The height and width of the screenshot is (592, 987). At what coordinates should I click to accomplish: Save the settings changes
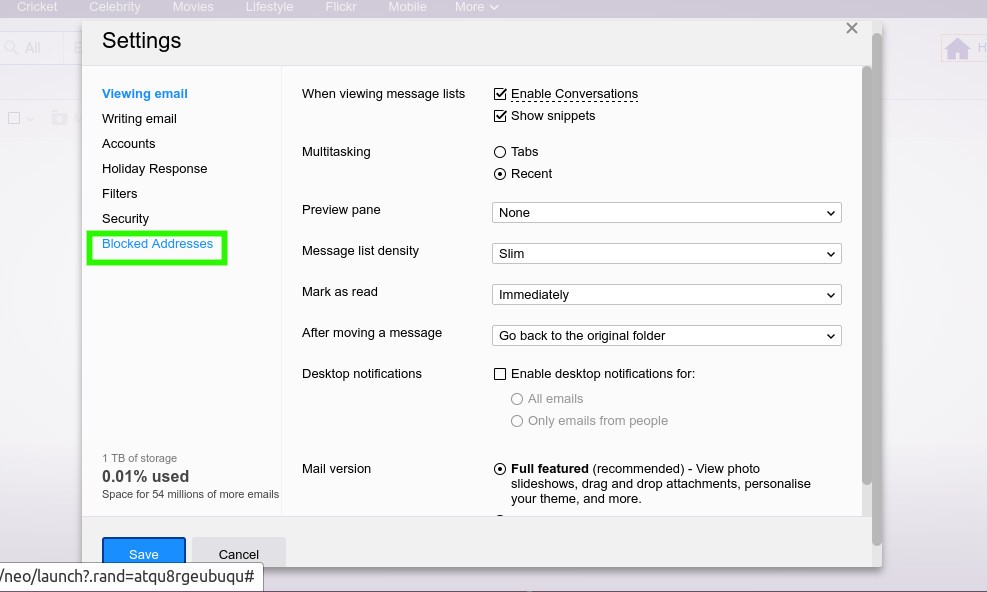[x=143, y=554]
